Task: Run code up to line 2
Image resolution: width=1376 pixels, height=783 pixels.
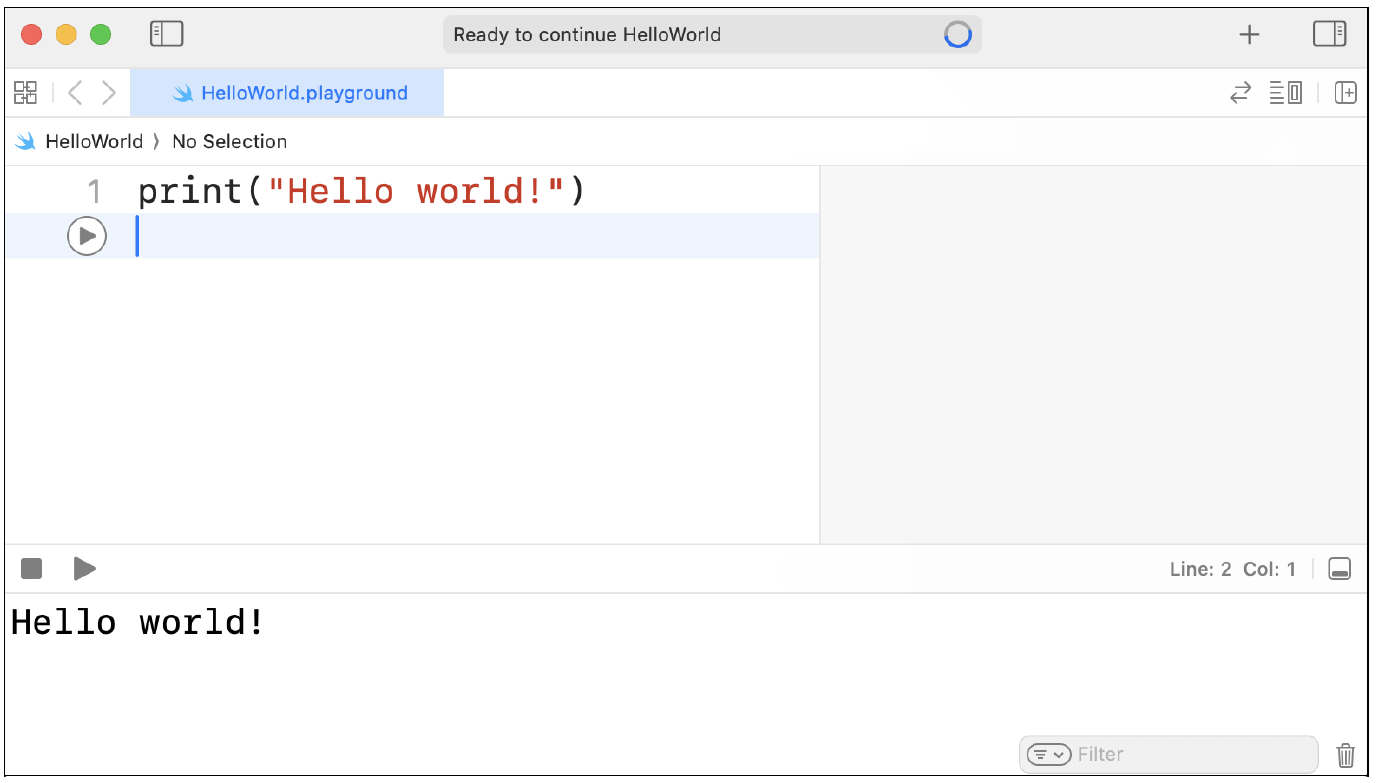Action: tap(87, 236)
